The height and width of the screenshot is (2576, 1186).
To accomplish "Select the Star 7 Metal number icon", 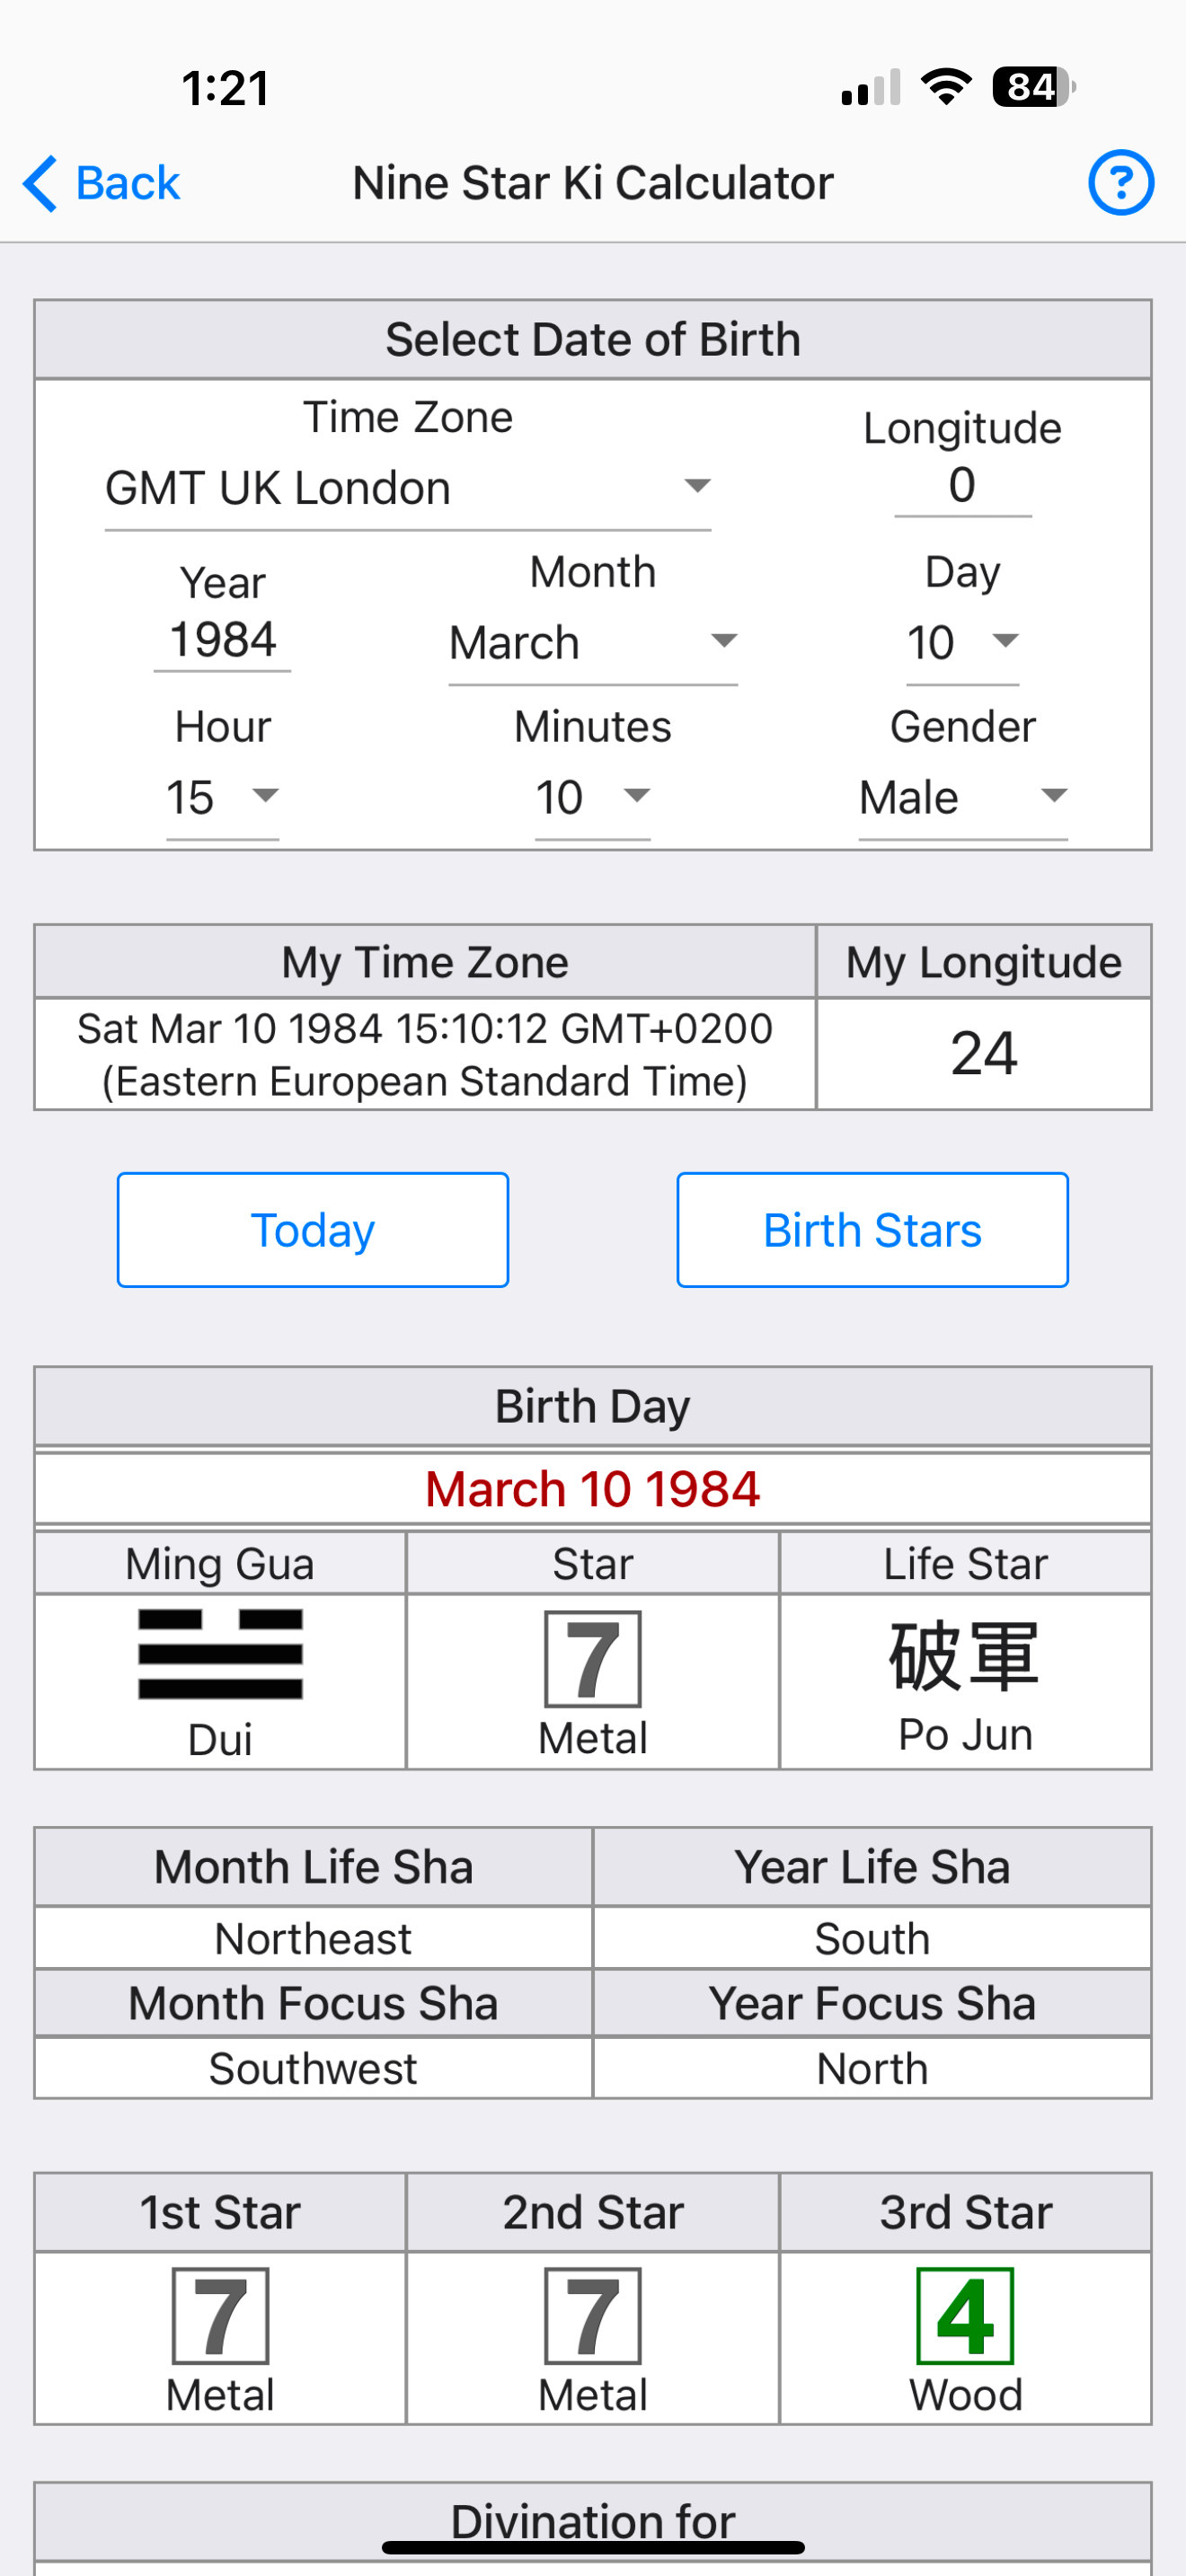I will [593, 1658].
